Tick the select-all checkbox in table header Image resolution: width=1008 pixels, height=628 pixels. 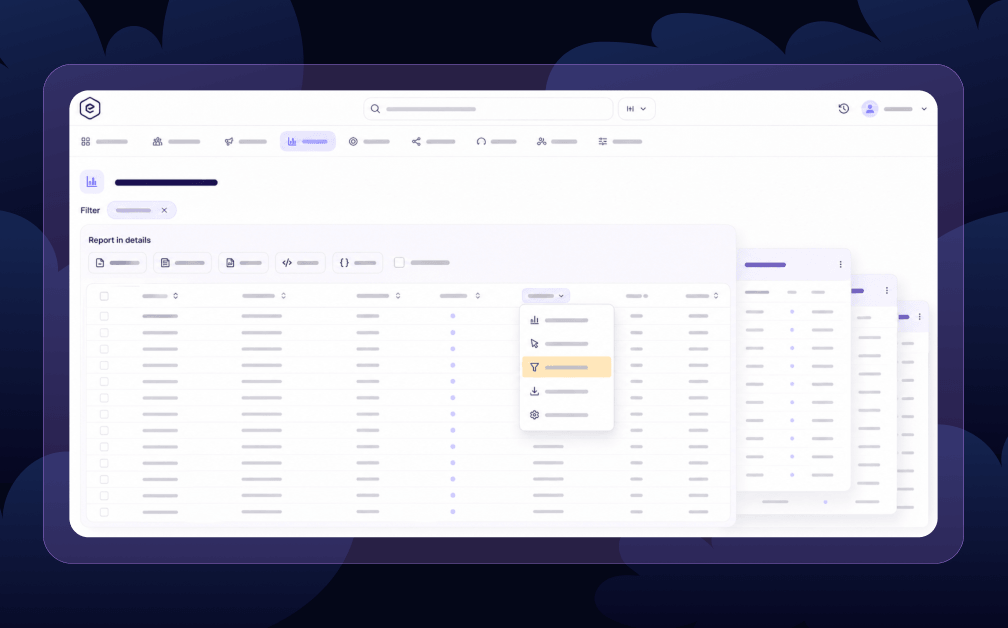[x=104, y=296]
